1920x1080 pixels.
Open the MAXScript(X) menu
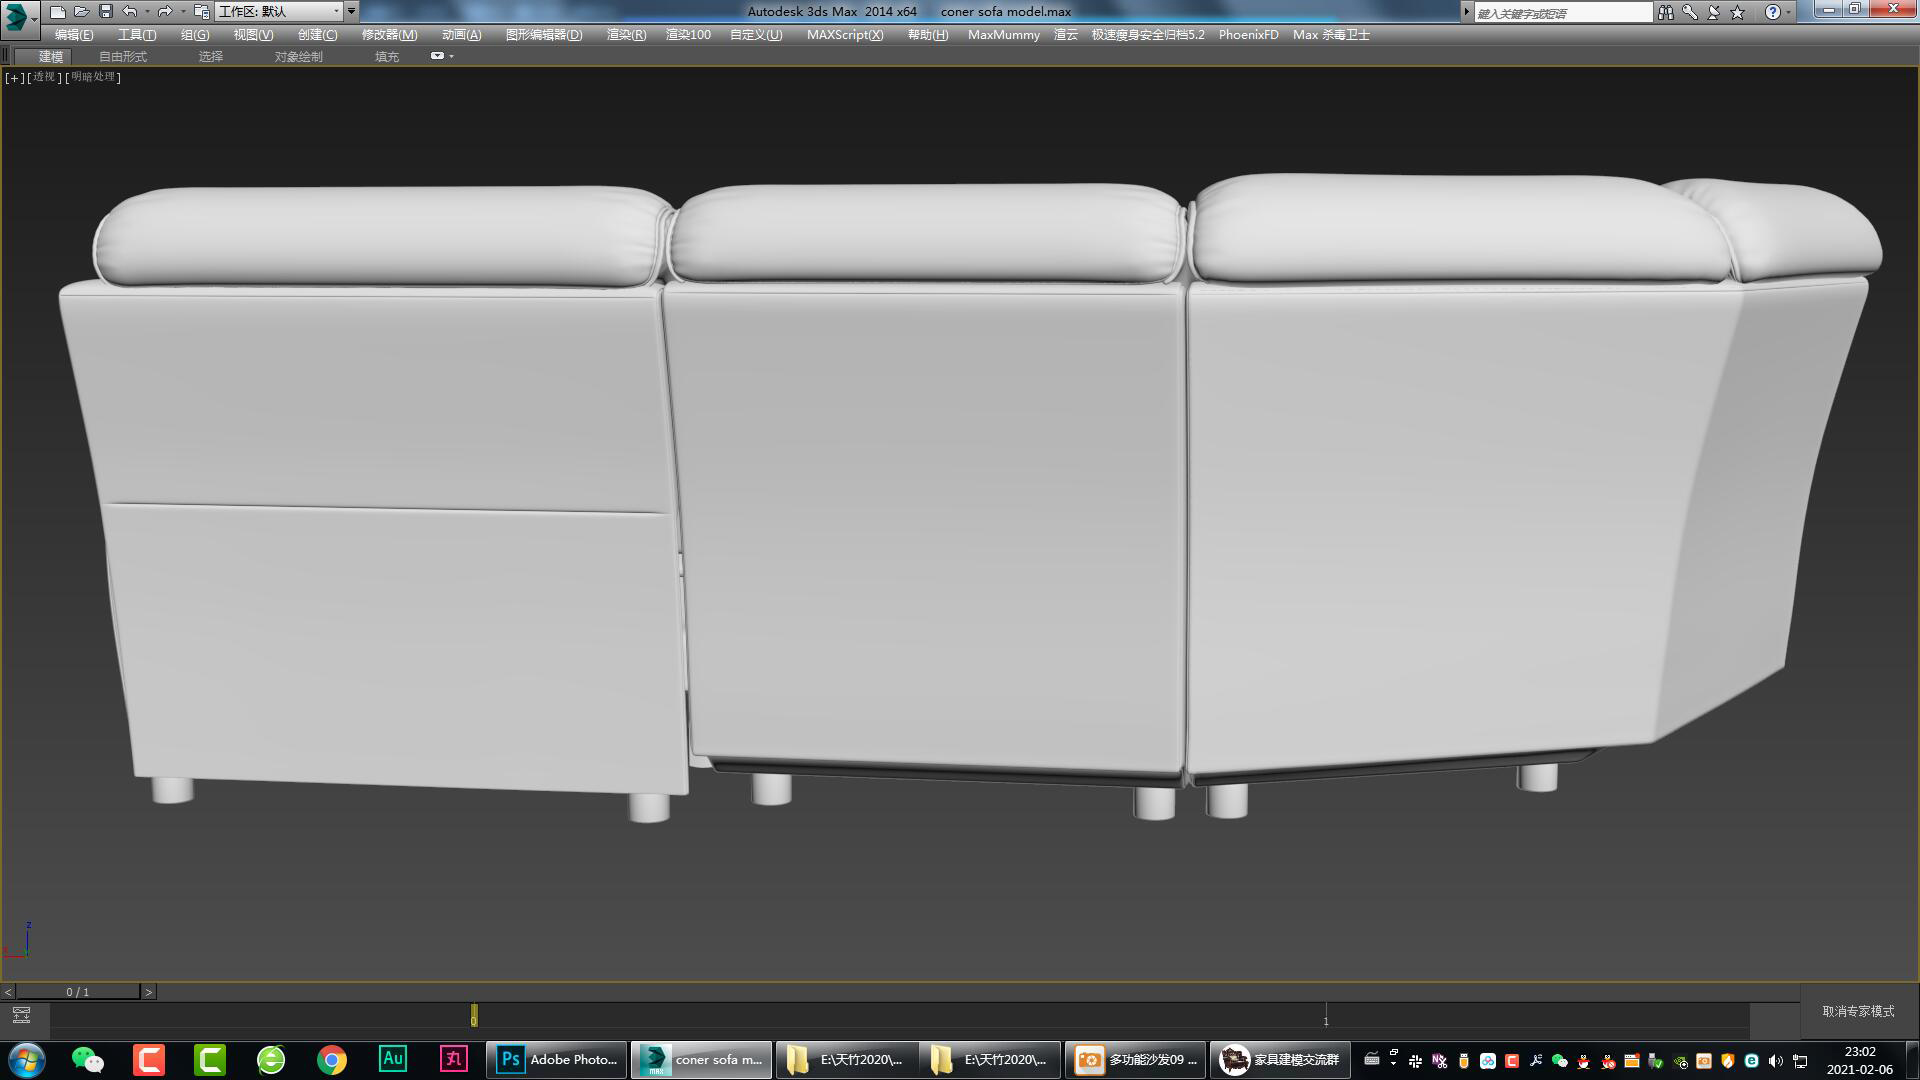click(x=844, y=34)
